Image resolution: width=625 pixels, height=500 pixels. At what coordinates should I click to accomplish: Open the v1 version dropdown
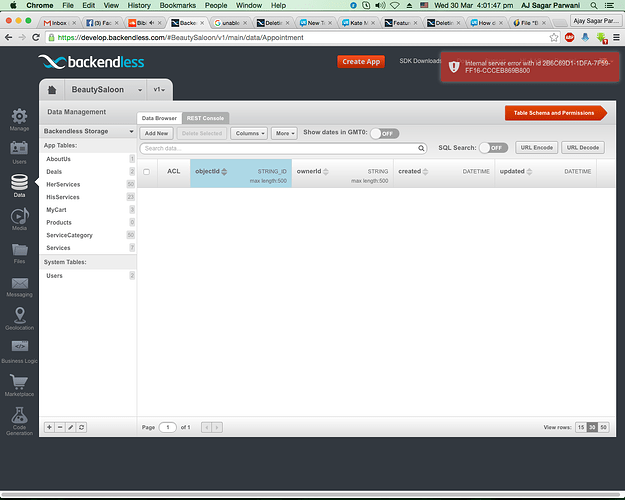159,90
